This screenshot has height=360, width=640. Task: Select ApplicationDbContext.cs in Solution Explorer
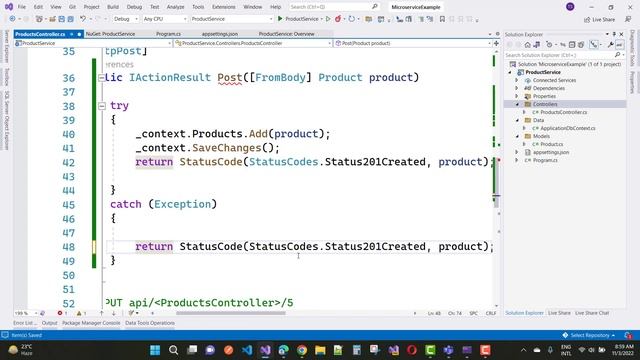[568, 128]
